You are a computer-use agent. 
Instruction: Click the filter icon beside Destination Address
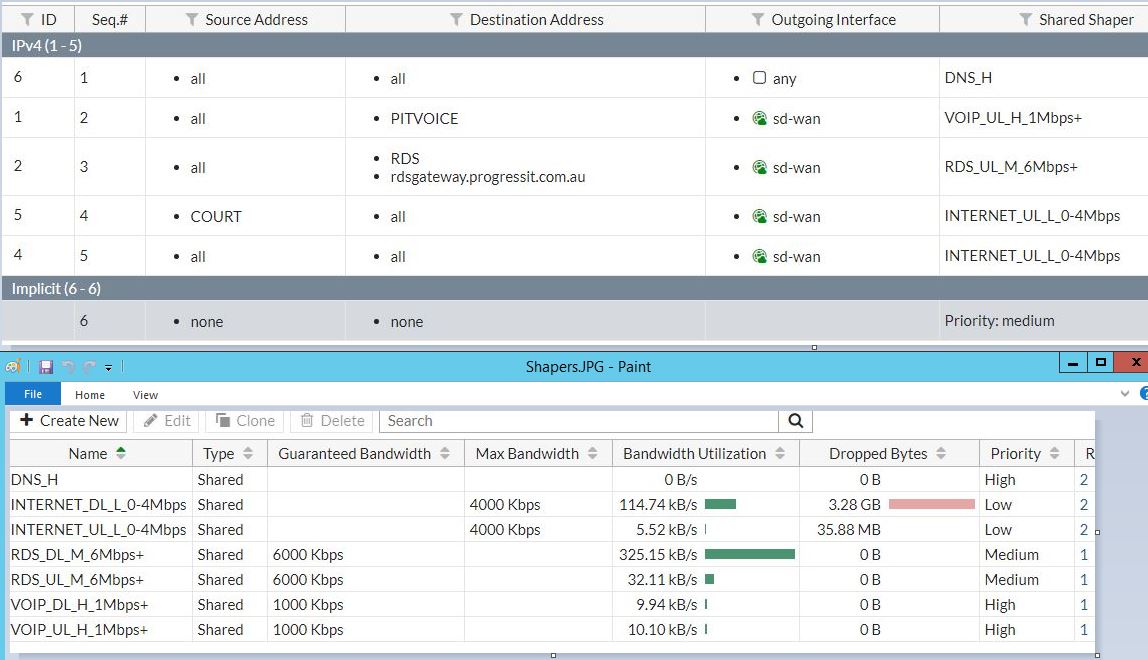456,19
